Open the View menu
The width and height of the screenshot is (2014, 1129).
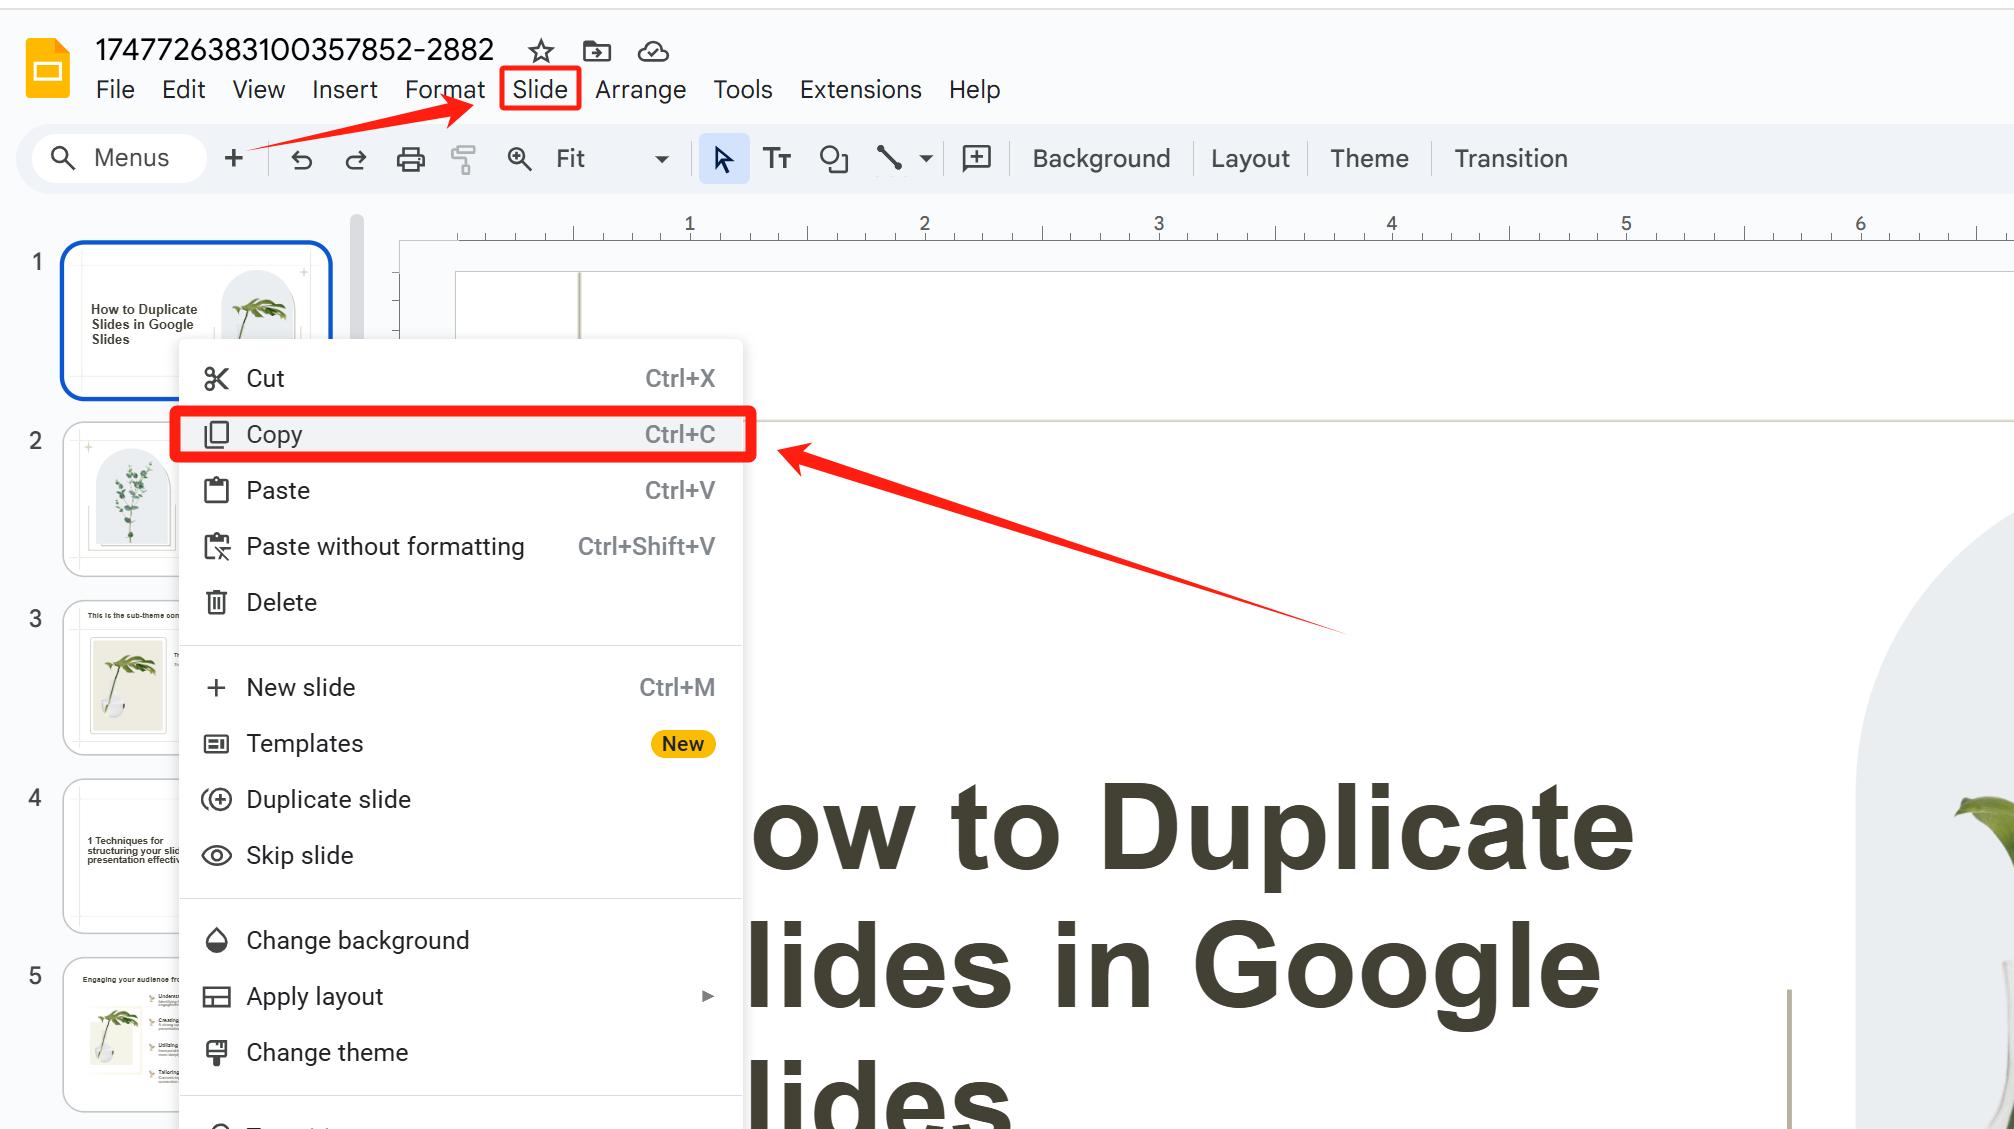[x=259, y=90]
